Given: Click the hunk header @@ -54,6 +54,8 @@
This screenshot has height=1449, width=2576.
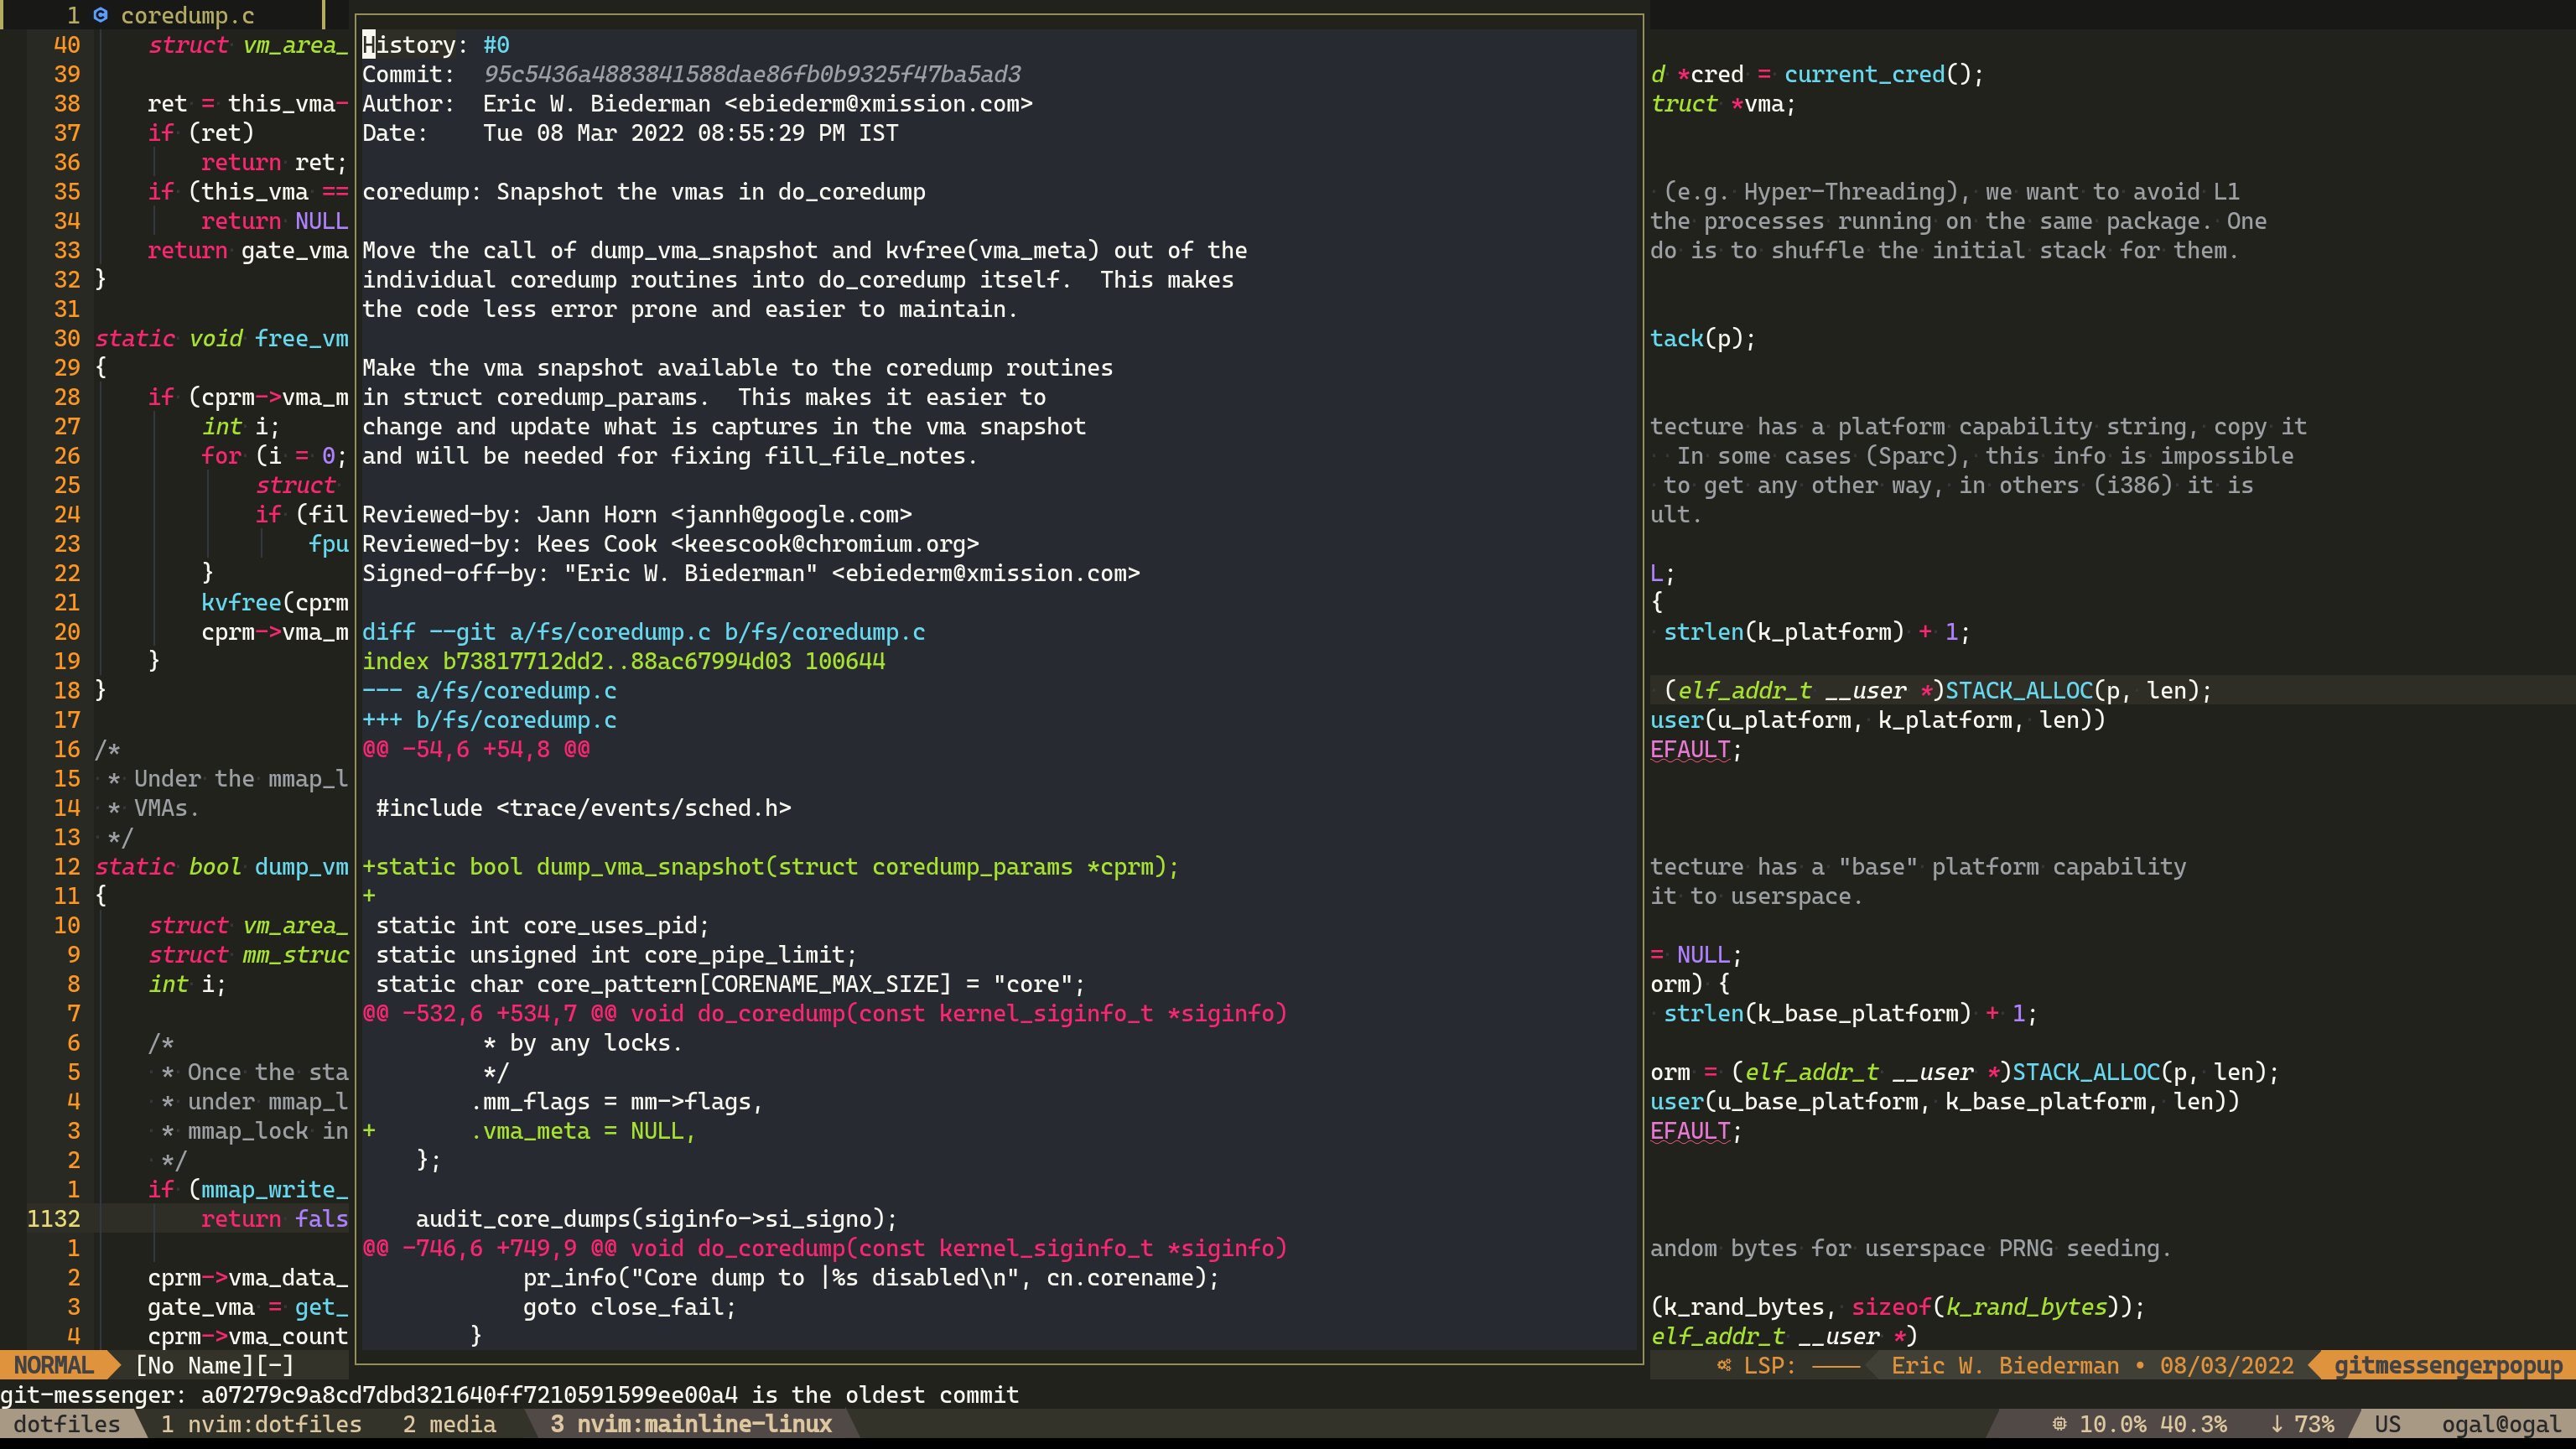Looking at the screenshot, I should (476, 749).
